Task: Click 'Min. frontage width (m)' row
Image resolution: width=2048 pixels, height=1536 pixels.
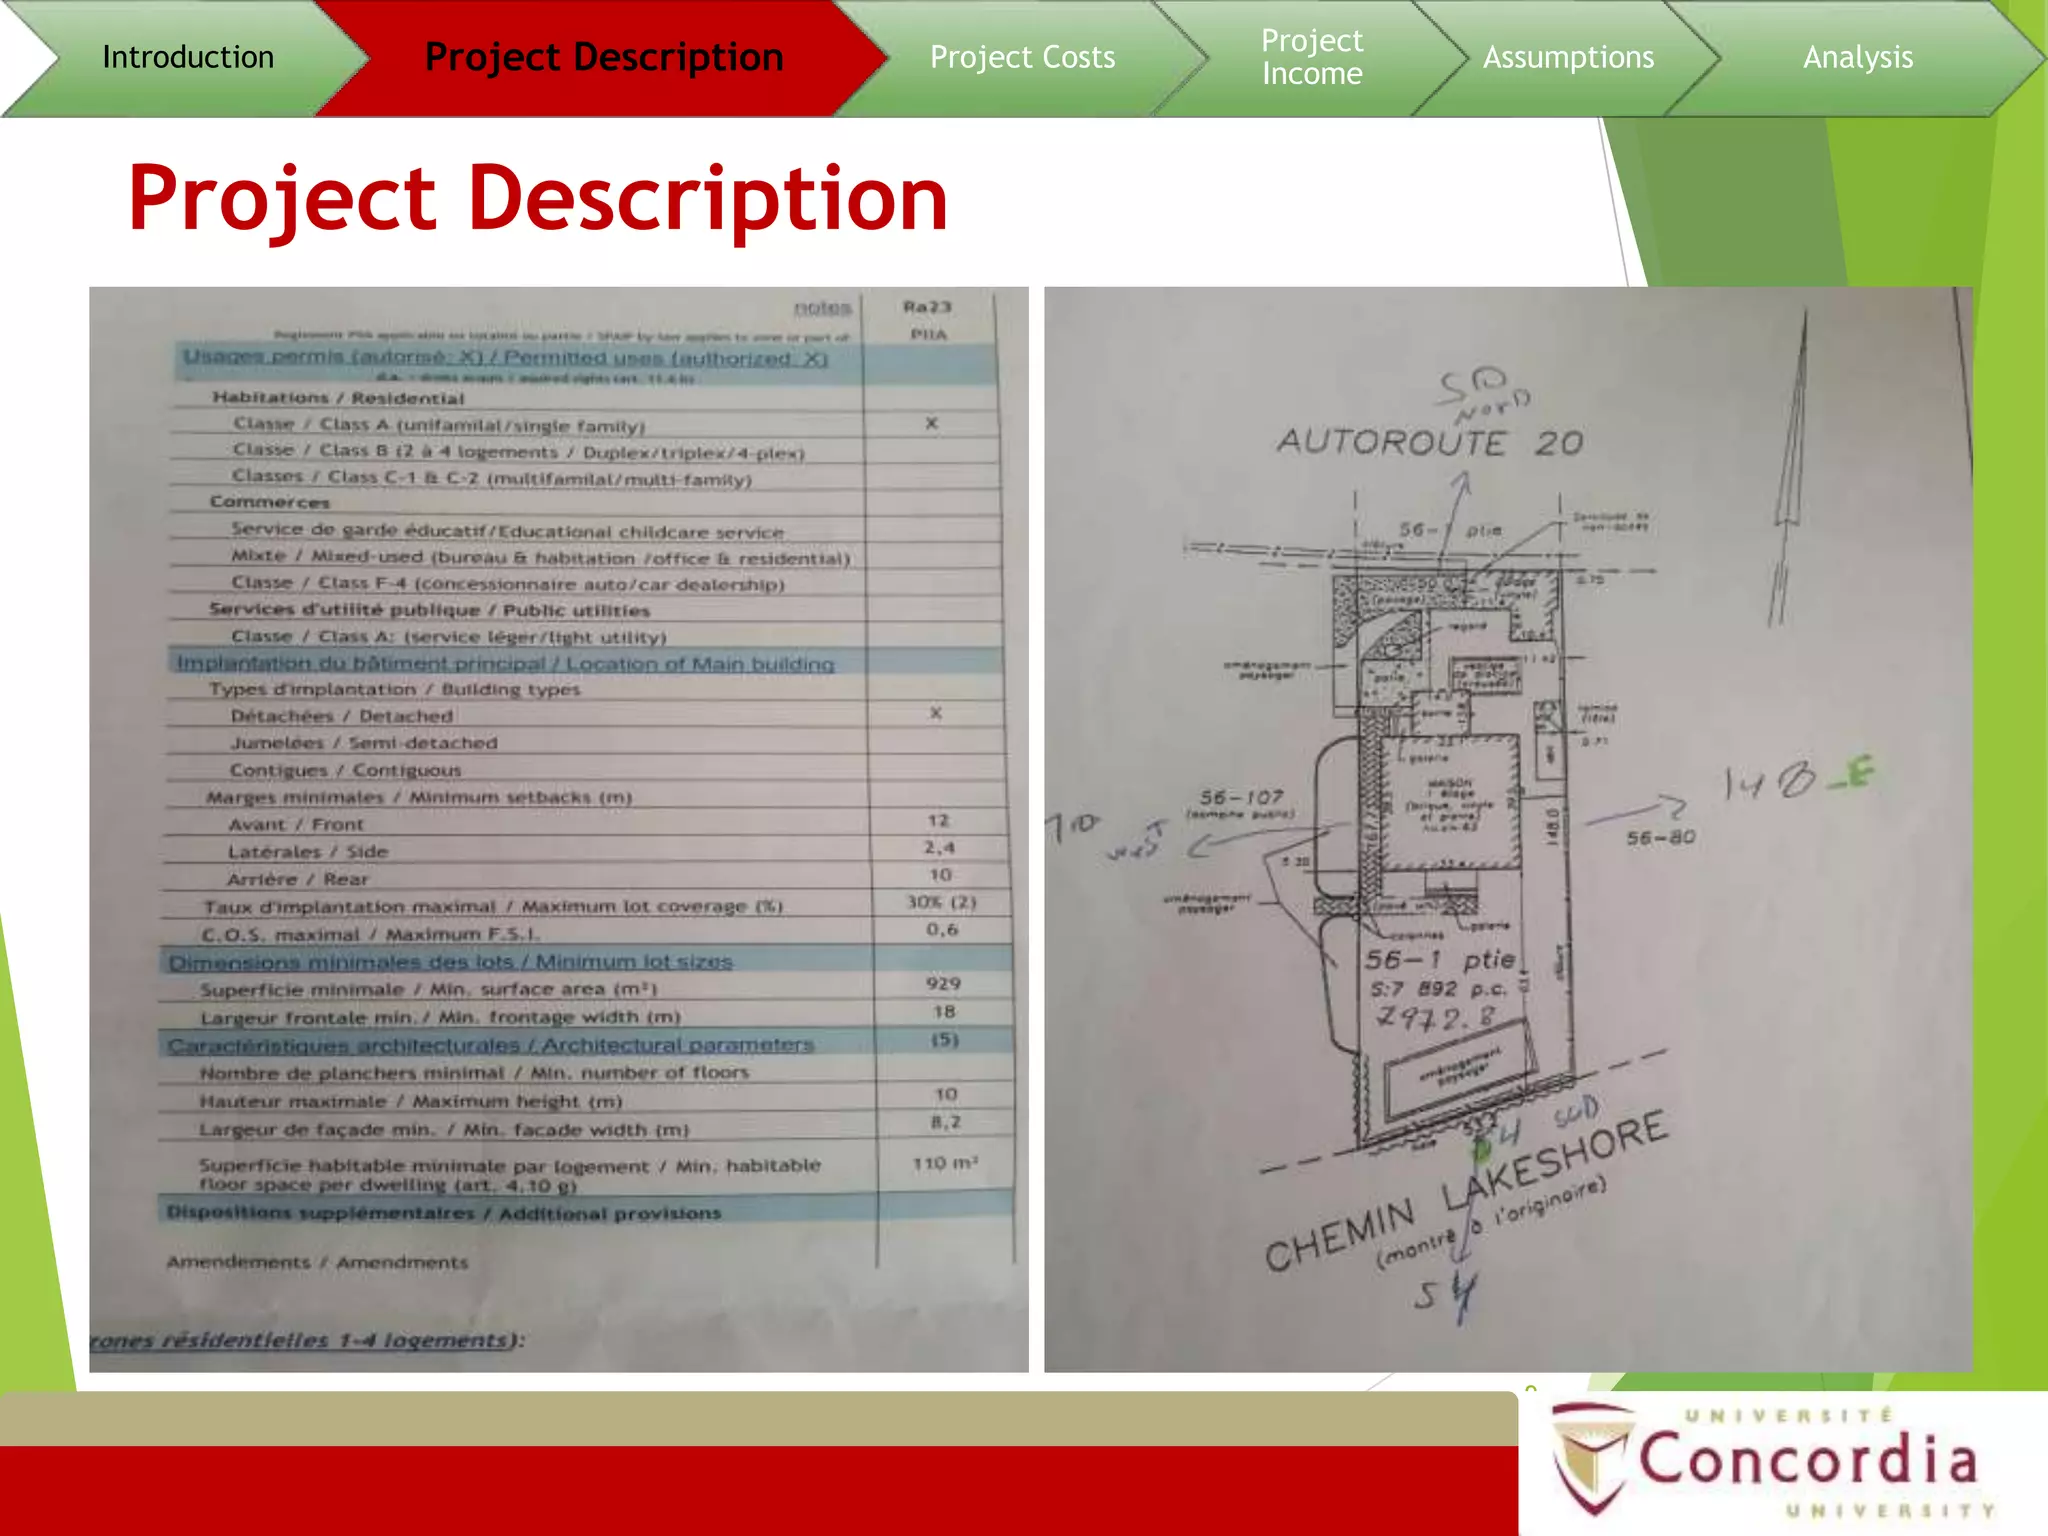Action: click(585, 1017)
